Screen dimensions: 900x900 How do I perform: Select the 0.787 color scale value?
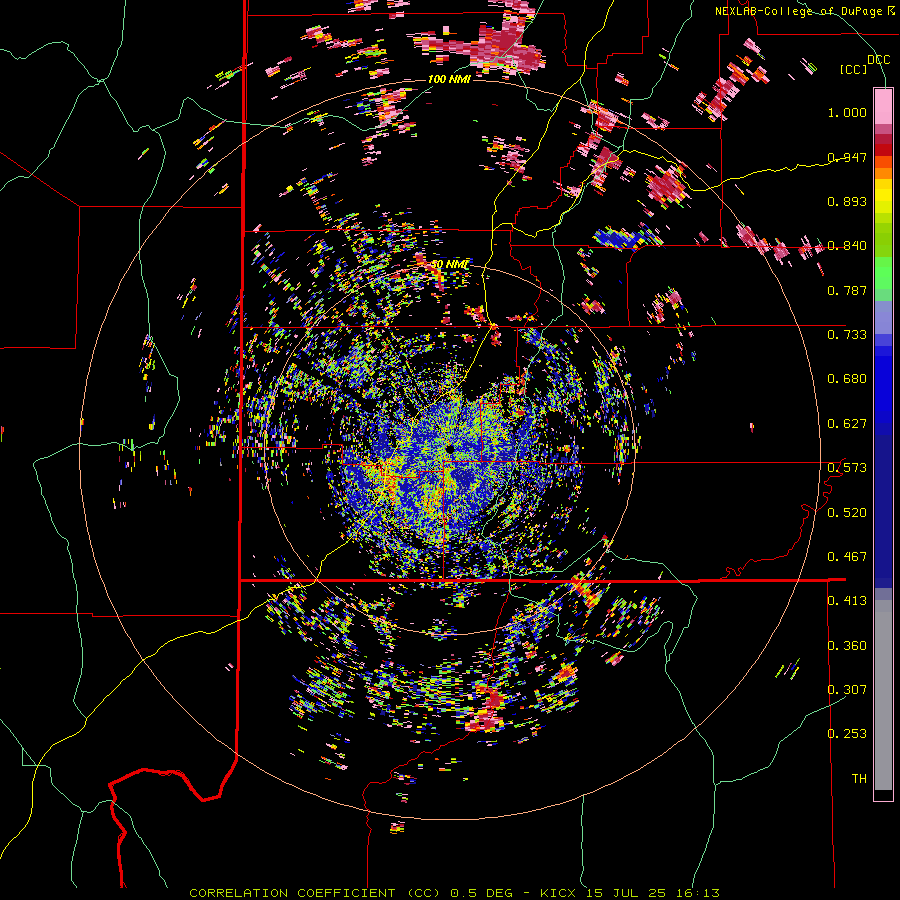(x=847, y=290)
